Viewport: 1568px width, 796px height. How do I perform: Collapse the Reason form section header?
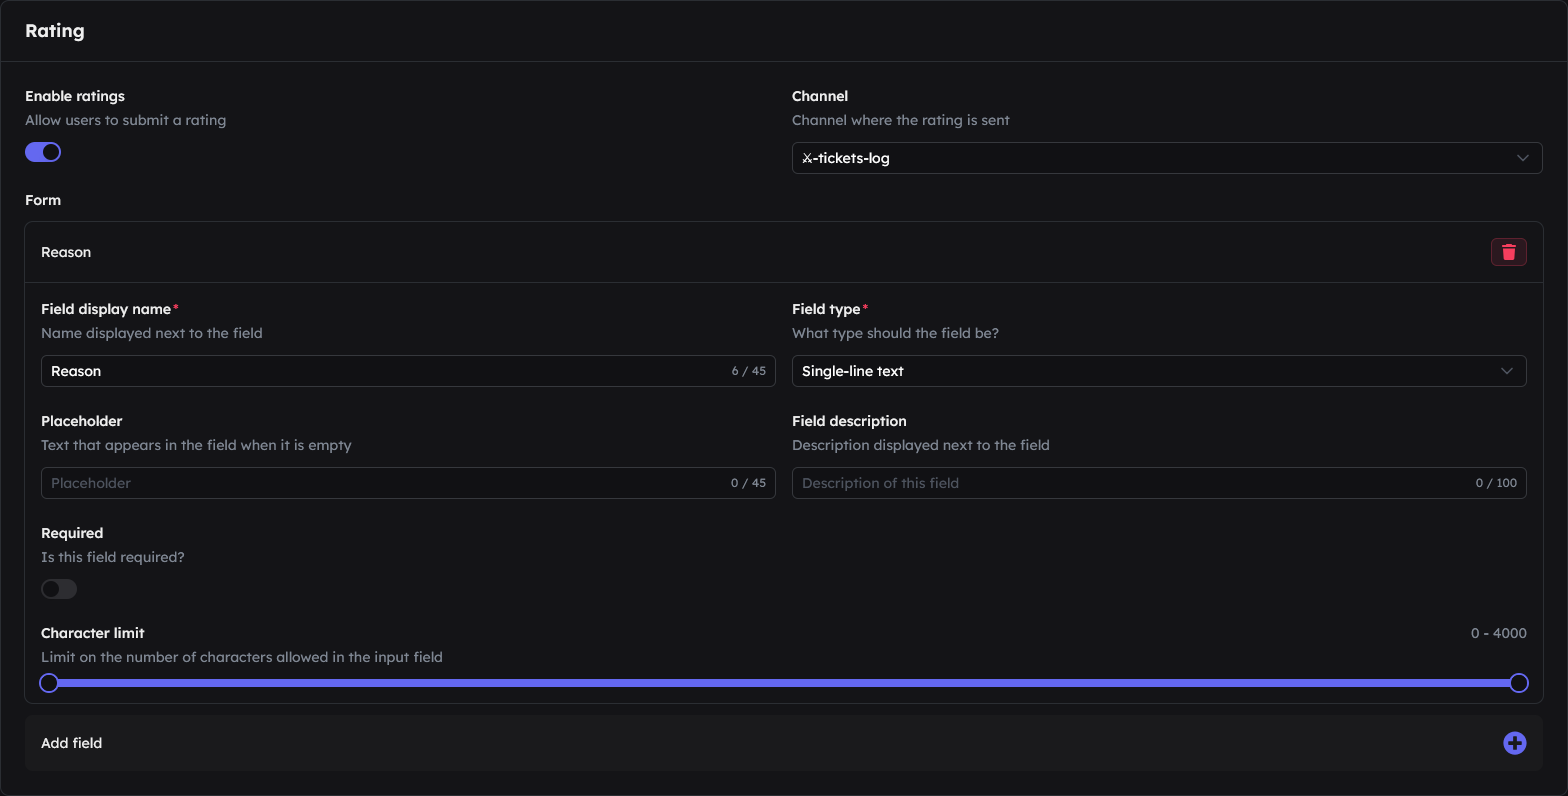[784, 252]
